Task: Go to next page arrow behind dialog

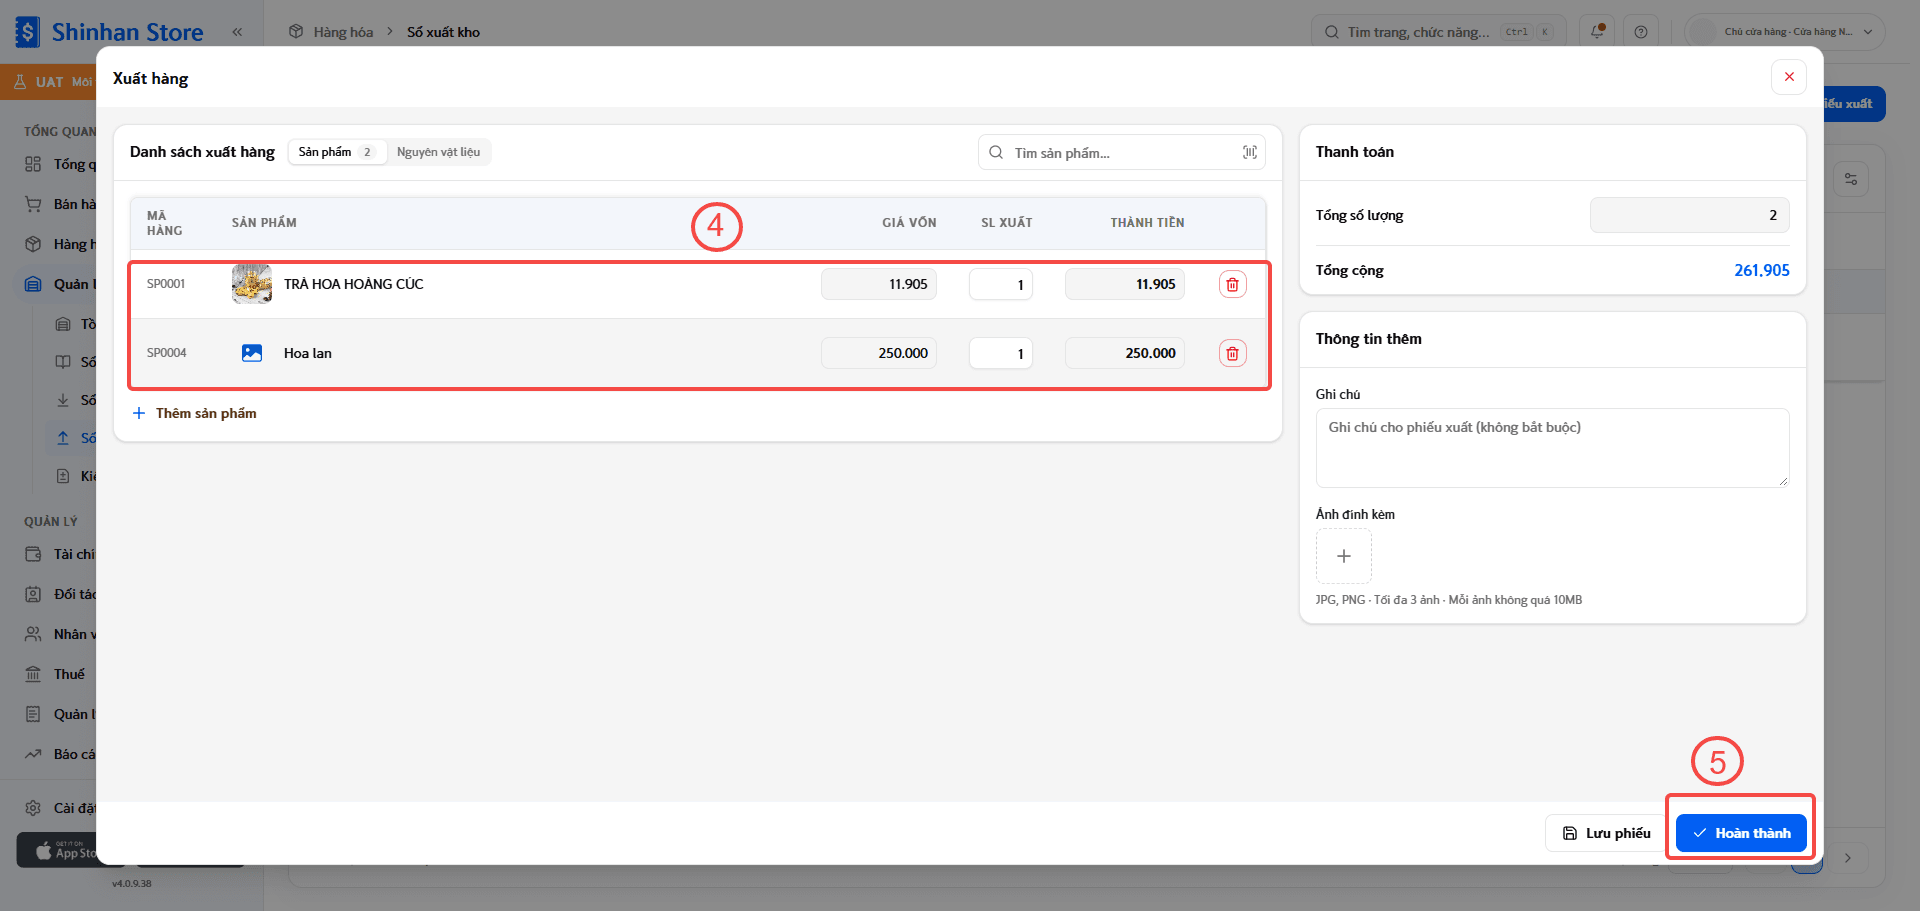Action: coord(1847,858)
